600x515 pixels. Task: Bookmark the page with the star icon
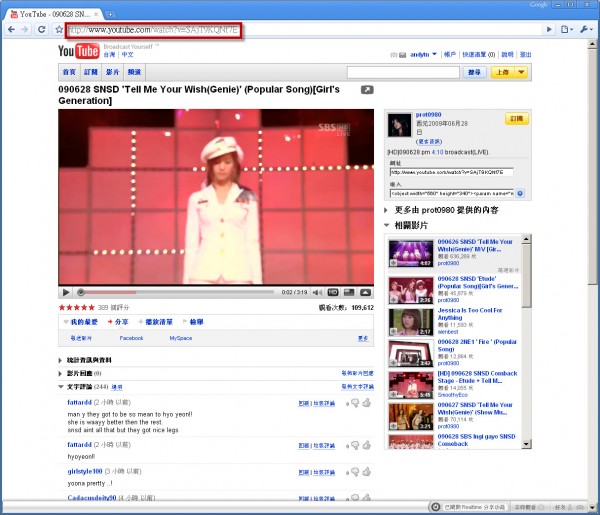(59, 29)
